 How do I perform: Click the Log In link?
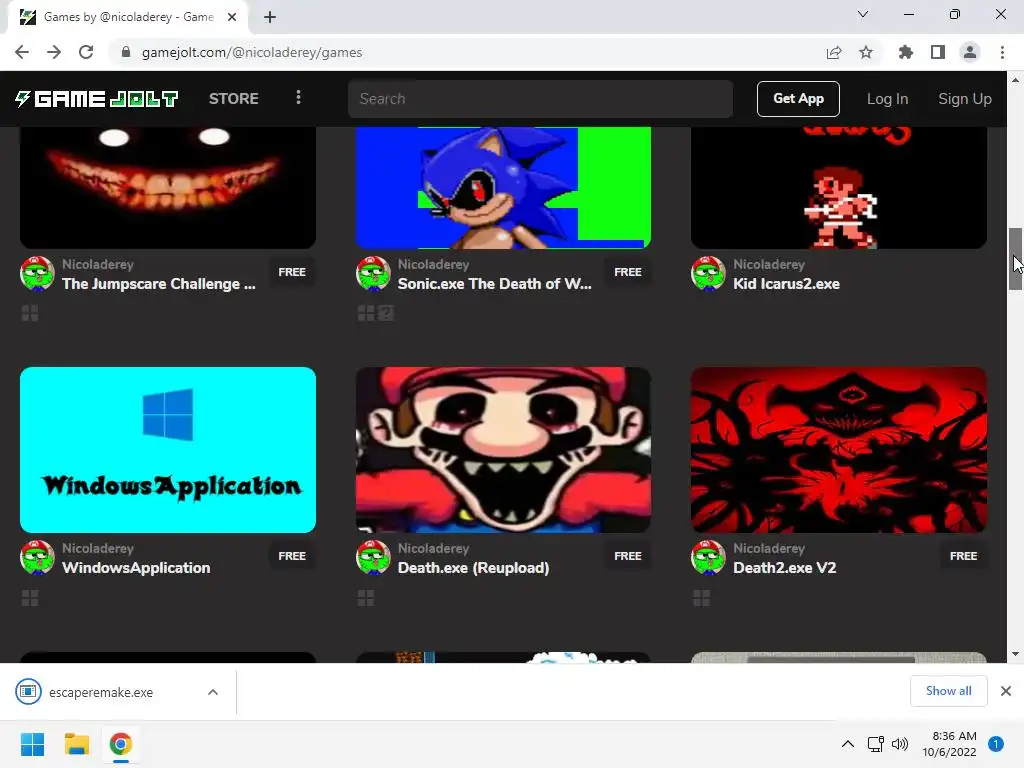(887, 99)
